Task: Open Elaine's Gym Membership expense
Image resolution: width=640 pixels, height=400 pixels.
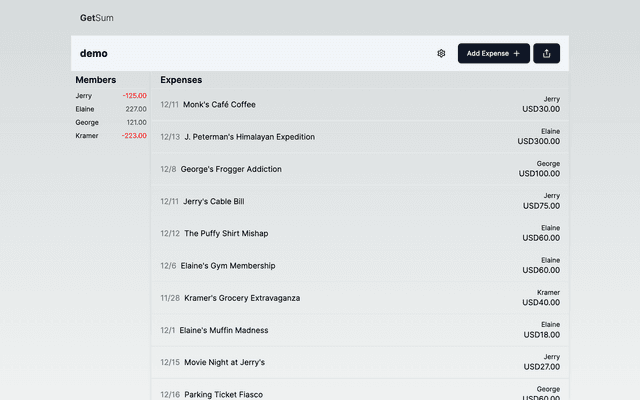Action: tap(228, 266)
